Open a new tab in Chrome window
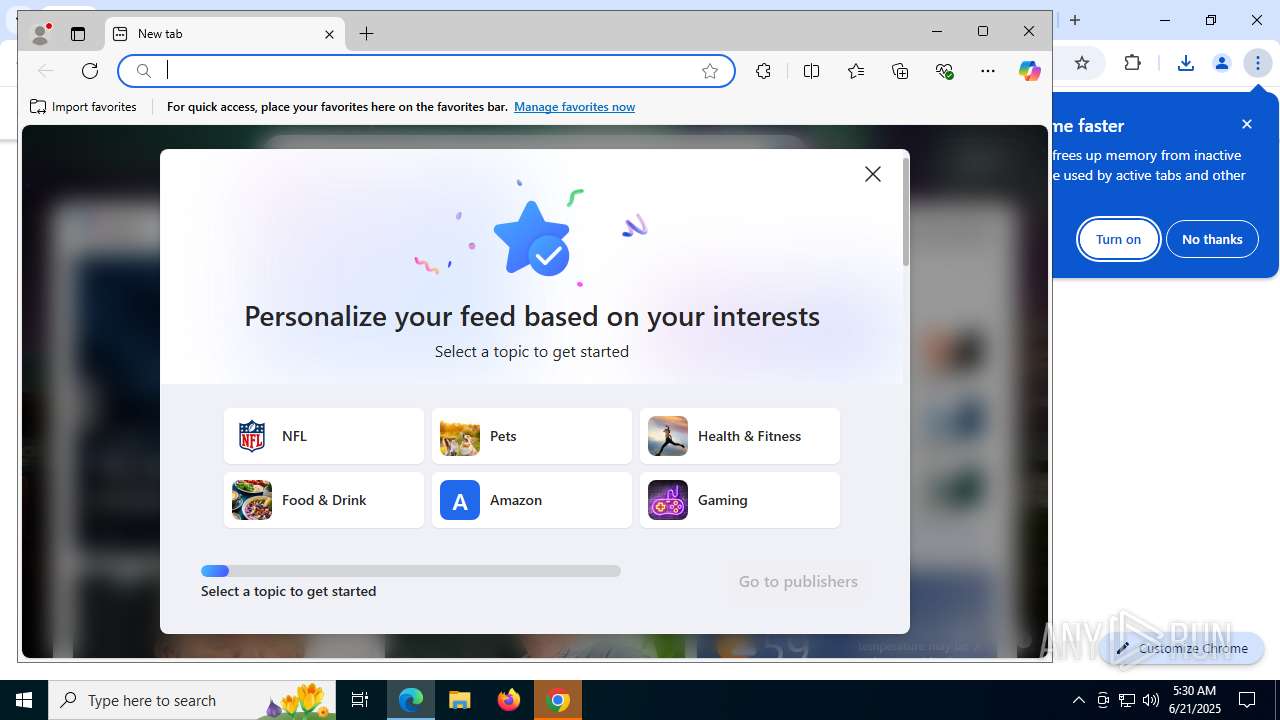 pyautogui.click(x=1075, y=20)
